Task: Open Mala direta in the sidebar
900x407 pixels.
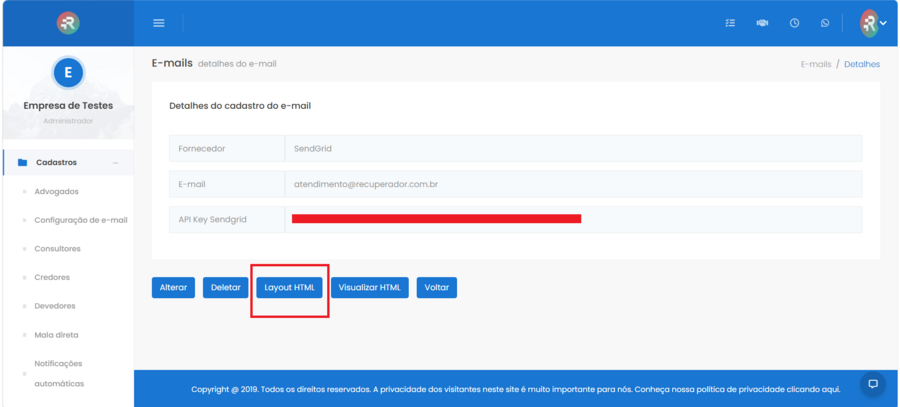Action: [56, 335]
